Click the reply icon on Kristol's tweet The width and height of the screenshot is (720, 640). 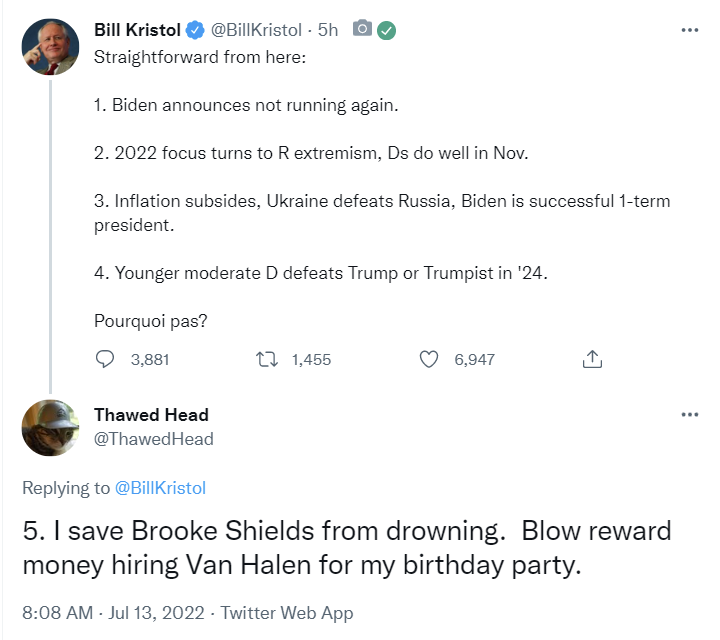(x=106, y=359)
